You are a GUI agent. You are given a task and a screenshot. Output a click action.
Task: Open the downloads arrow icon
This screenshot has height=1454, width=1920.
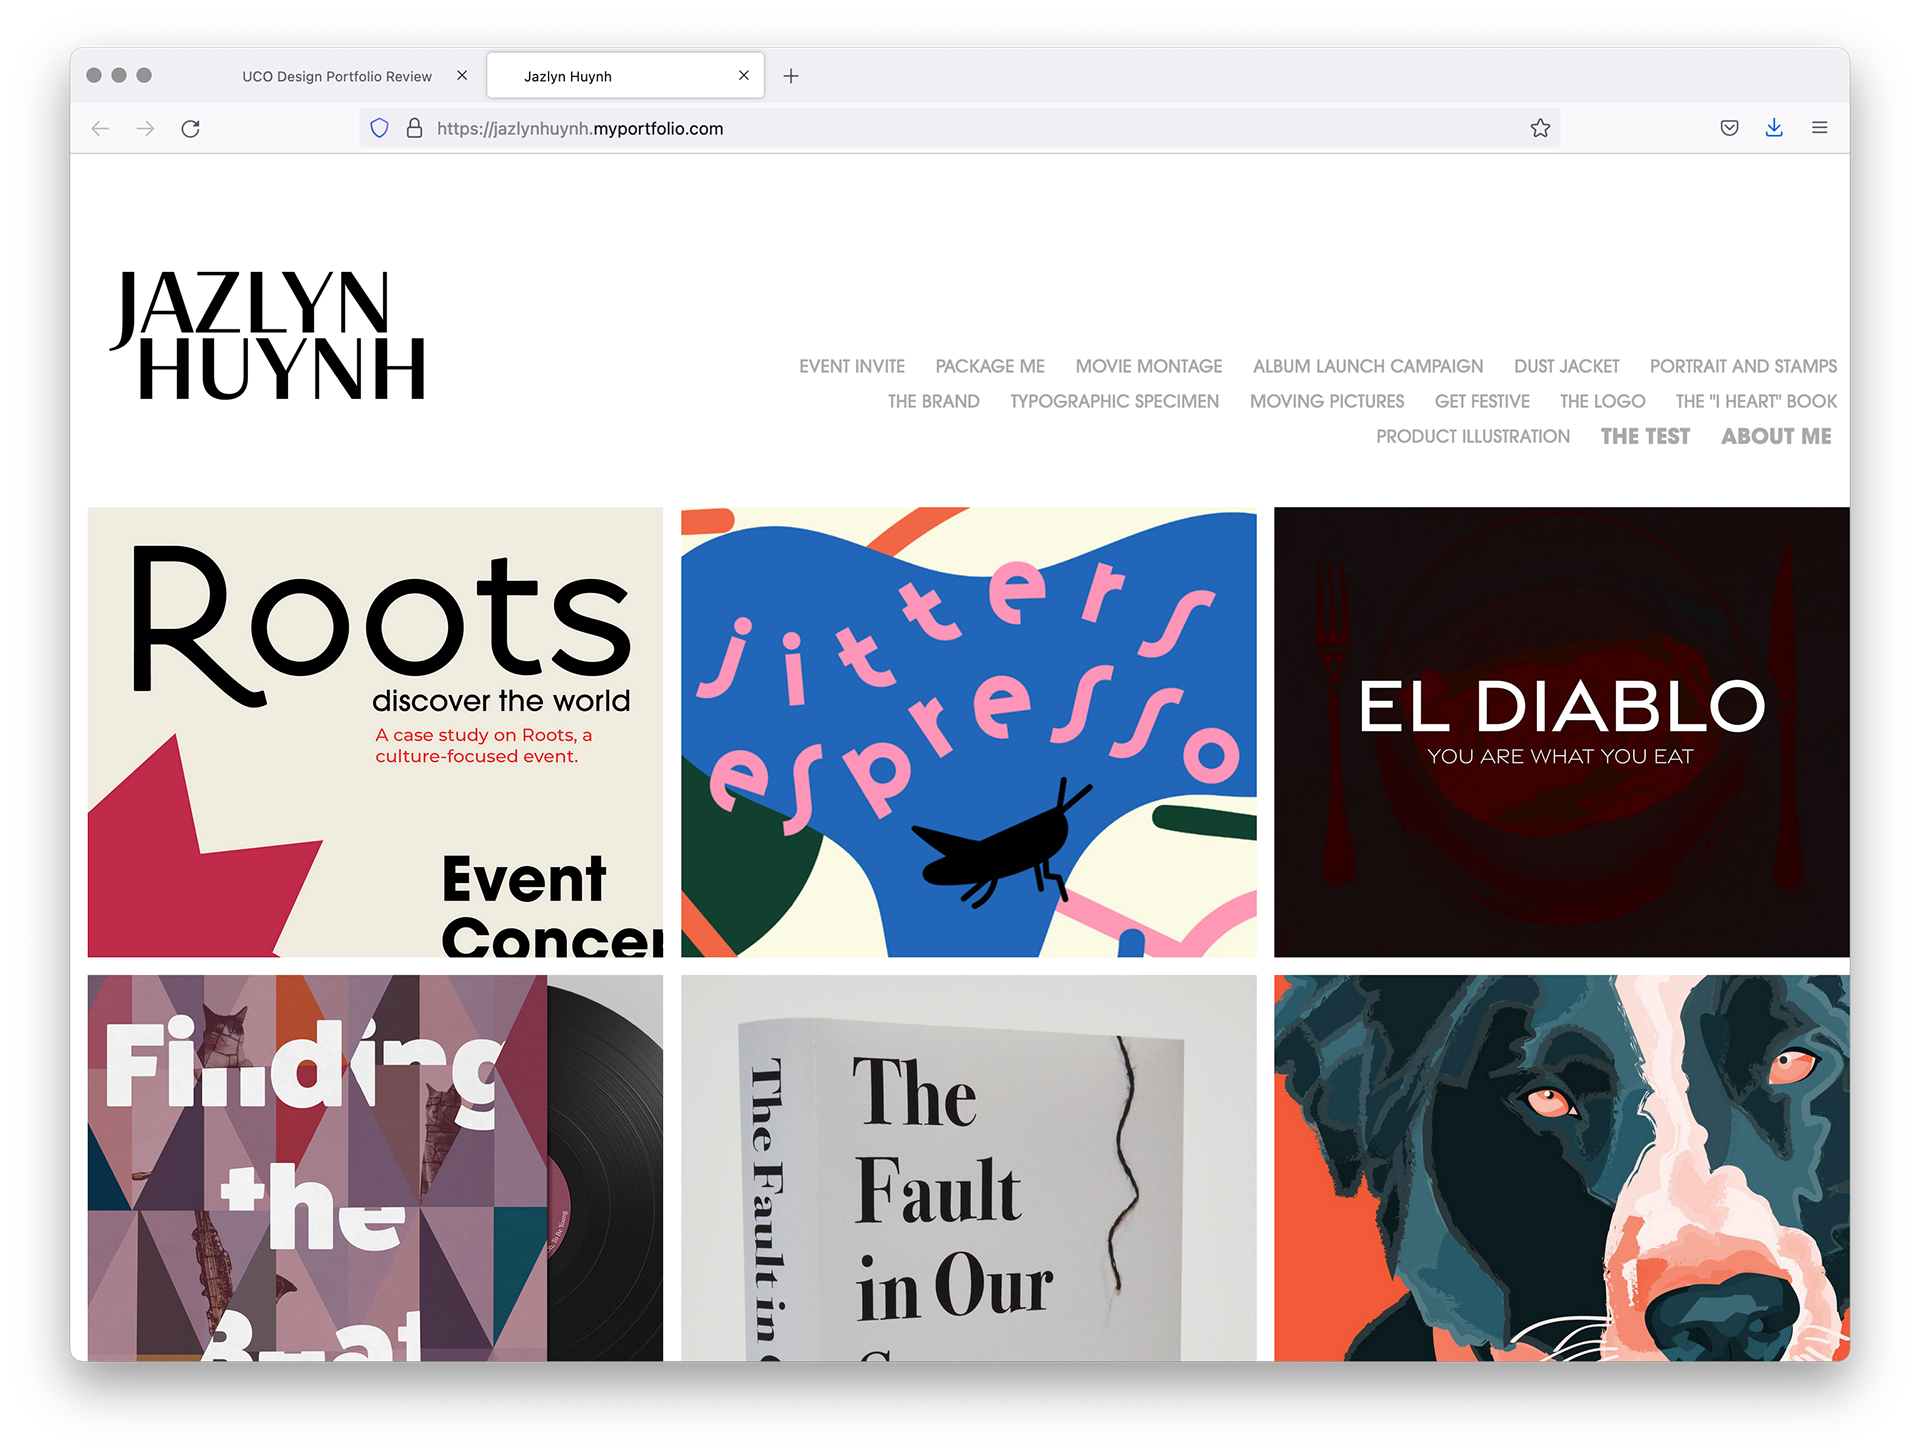pos(1774,128)
